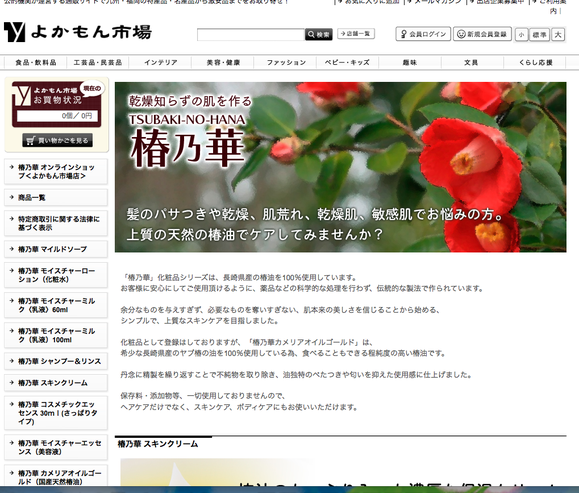Open 椿乃華 シャンプー&リンス sidebar link
Image resolution: width=579 pixels, height=493 pixels.
56,361
